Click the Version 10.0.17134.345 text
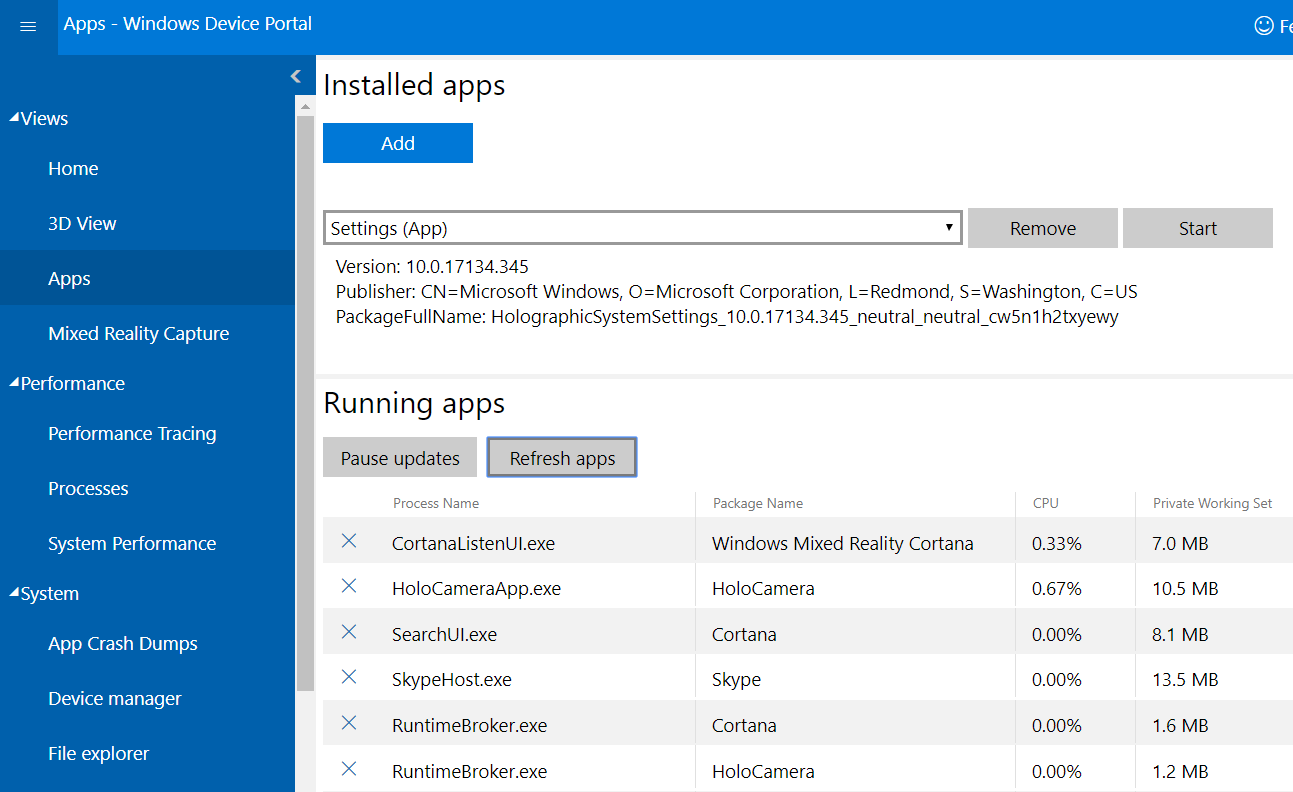 tap(432, 267)
